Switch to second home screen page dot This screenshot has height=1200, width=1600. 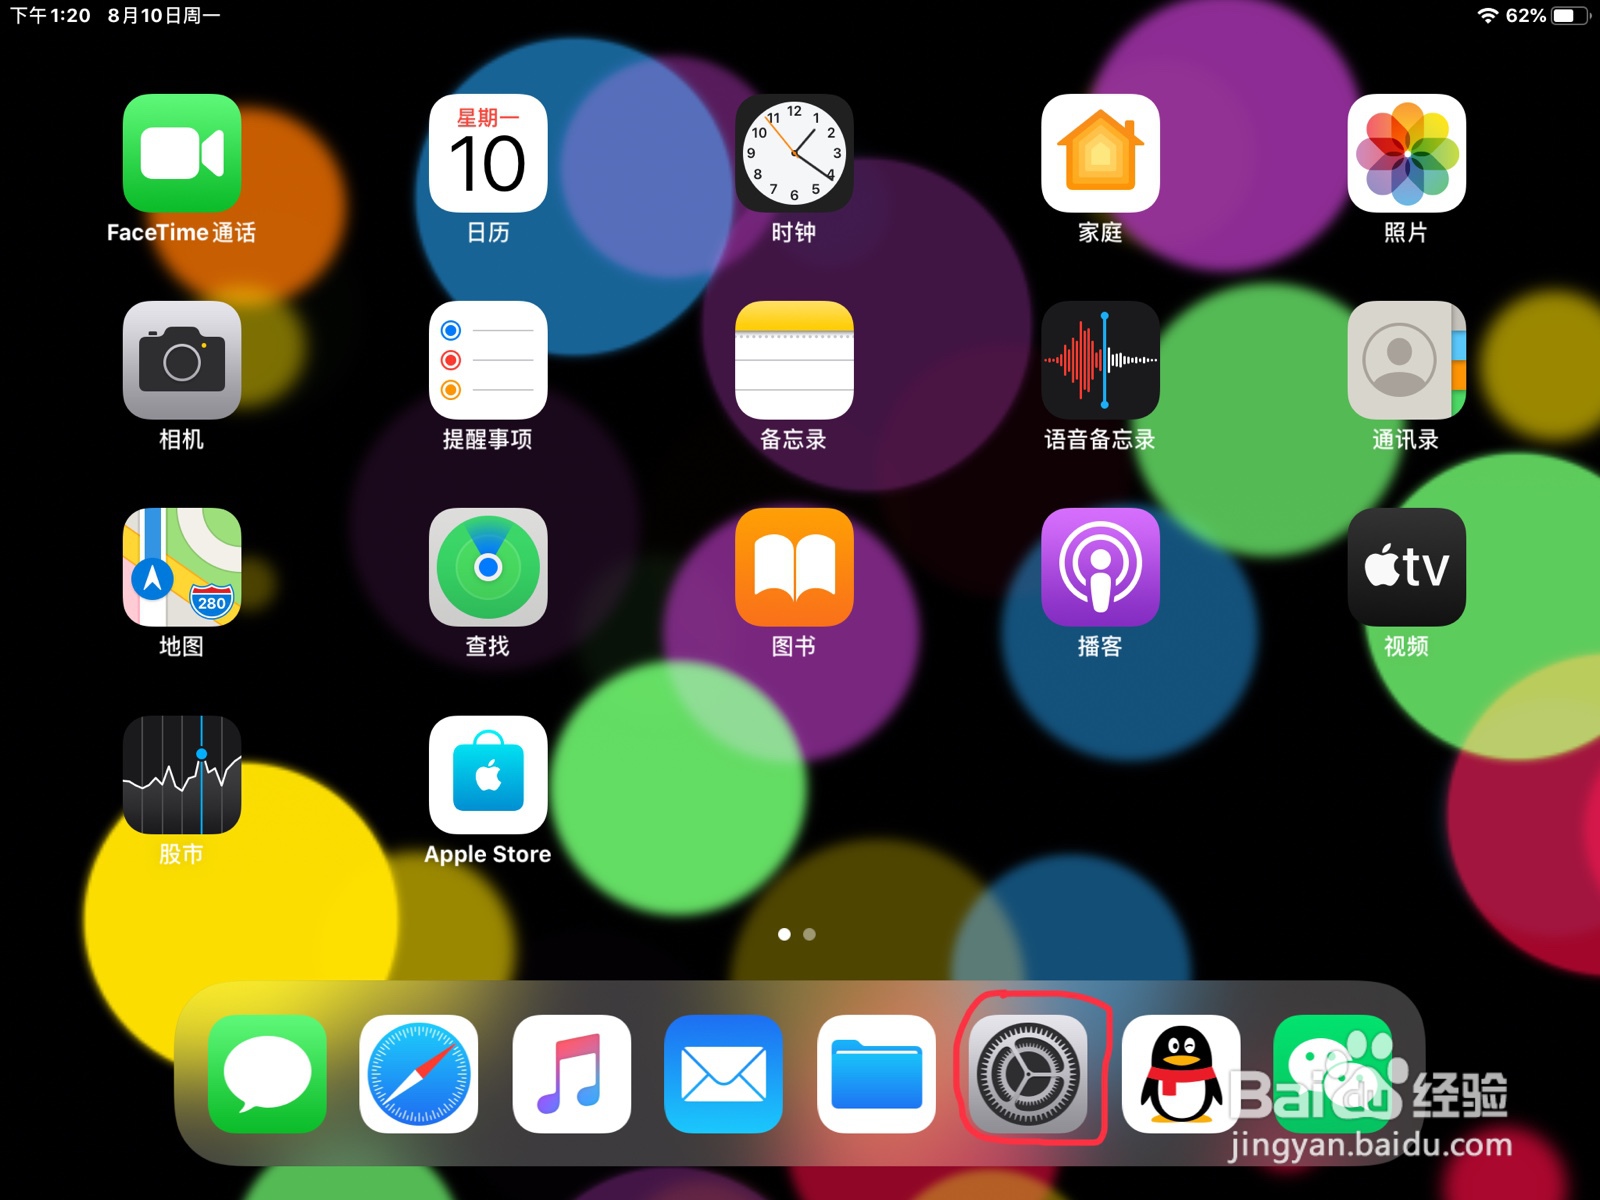point(810,934)
